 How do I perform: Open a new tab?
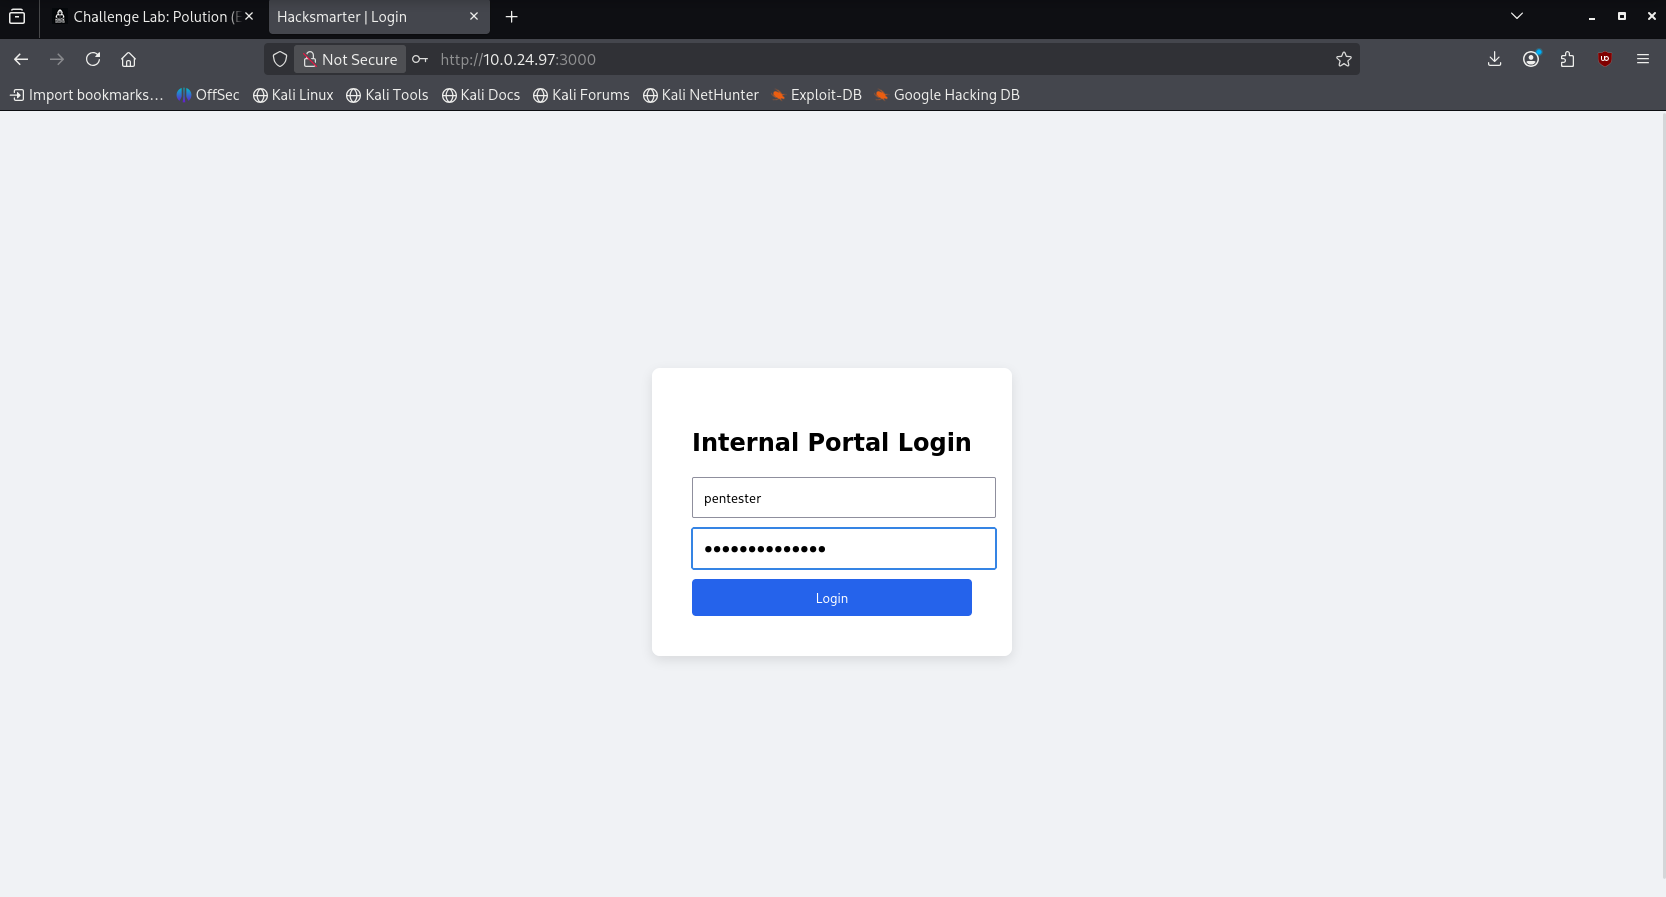tap(511, 16)
